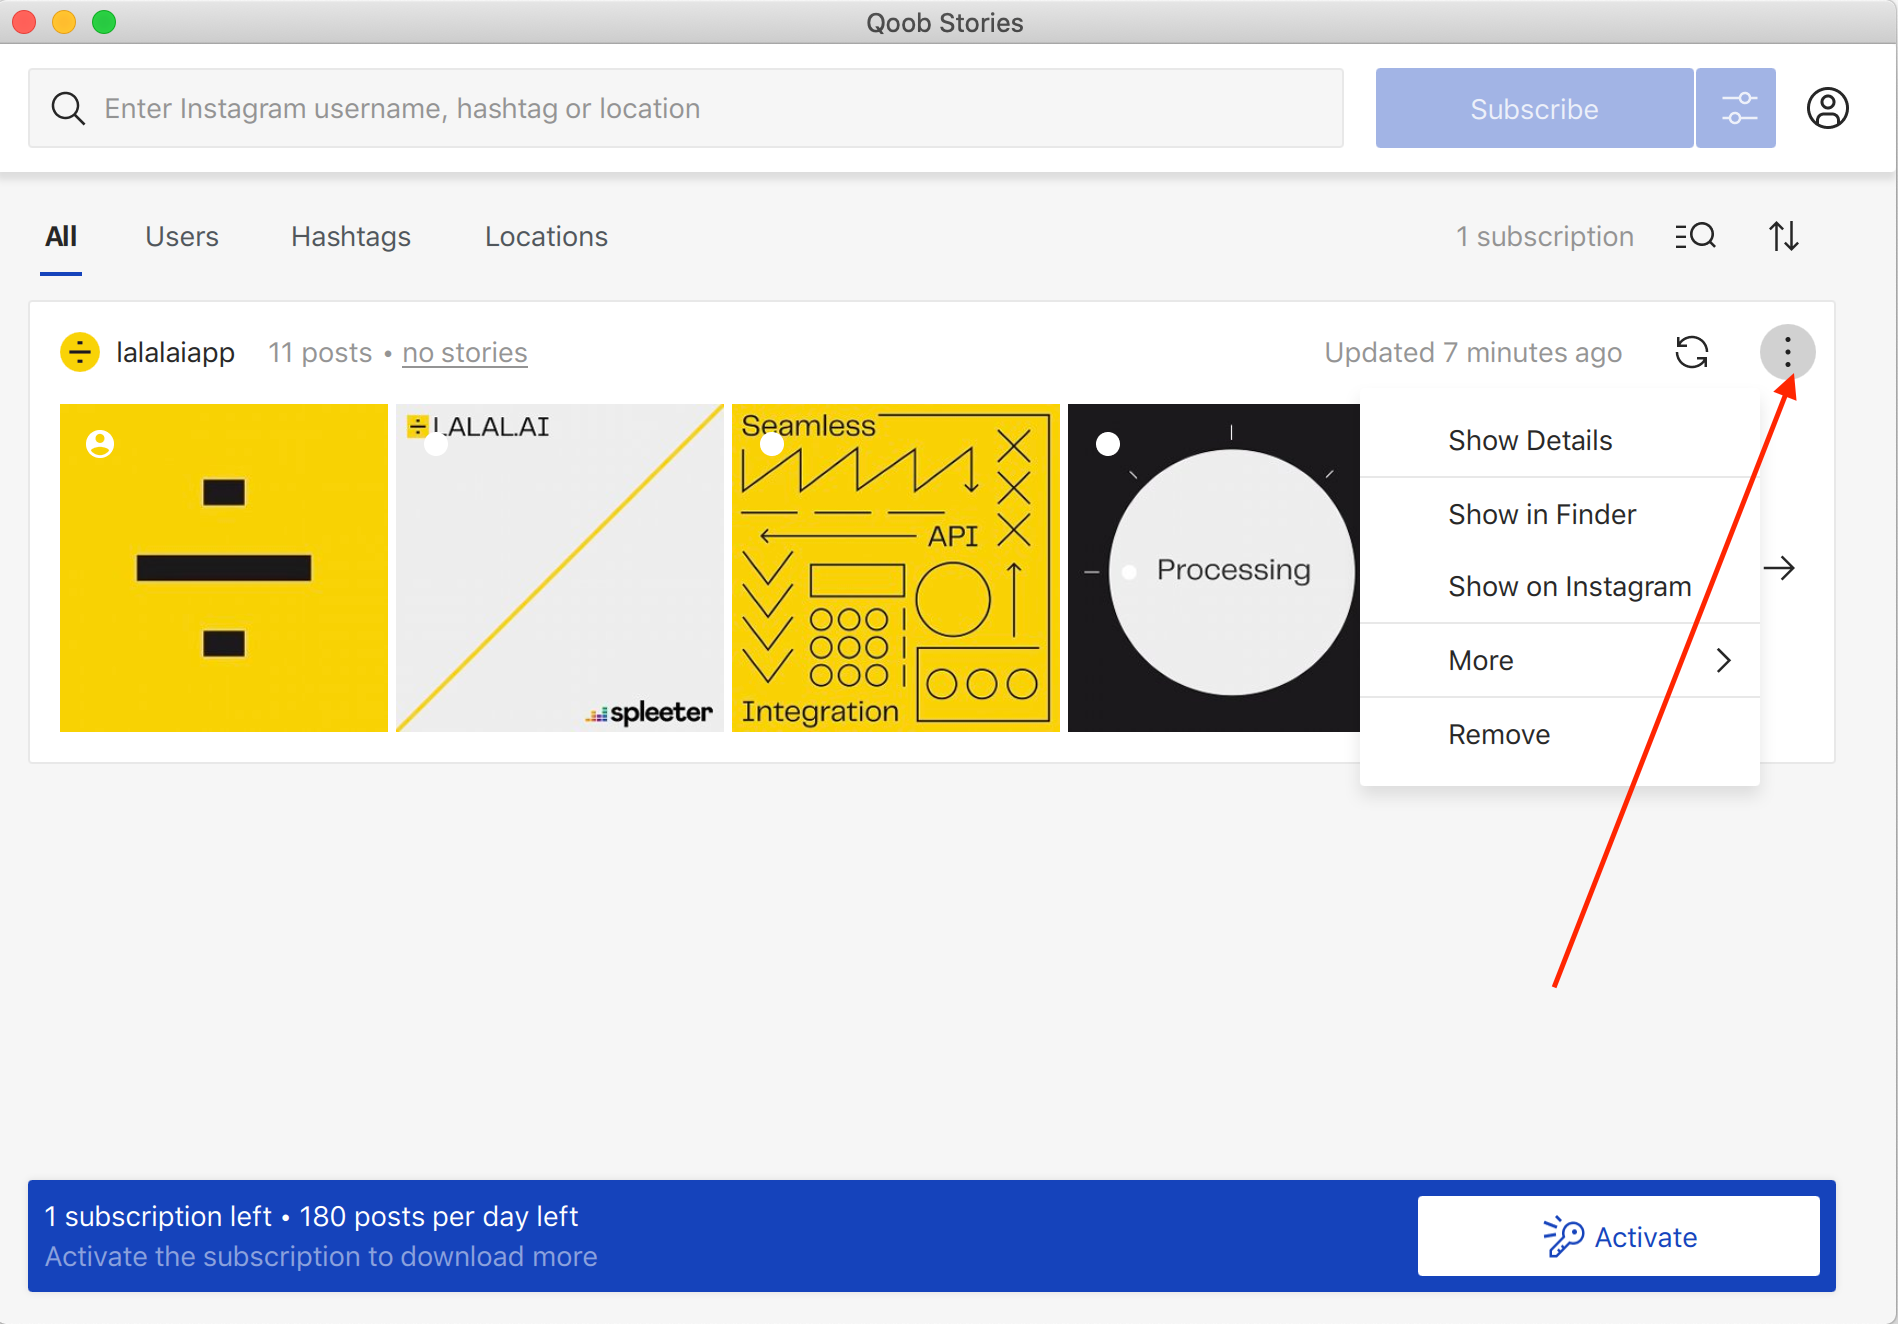Click the lalalaiapp yellow avatar icon
1898x1324 pixels.
click(x=80, y=352)
